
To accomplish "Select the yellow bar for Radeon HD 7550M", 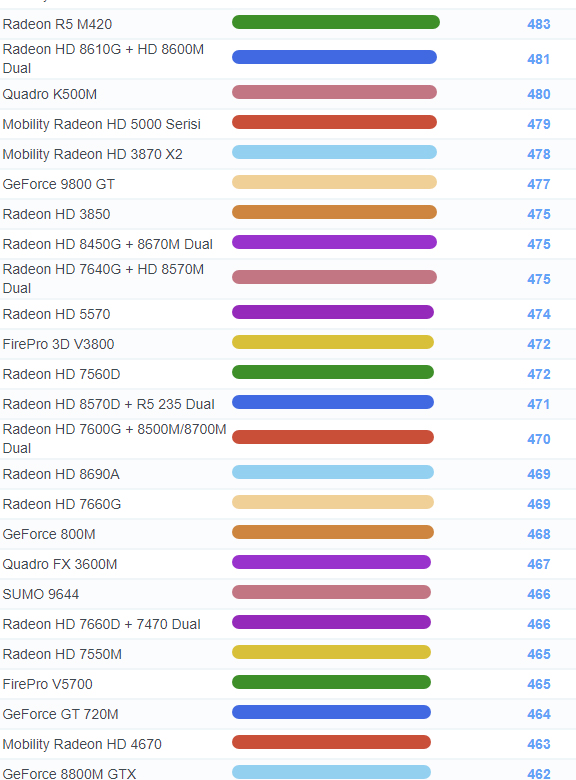I will 331,652.
